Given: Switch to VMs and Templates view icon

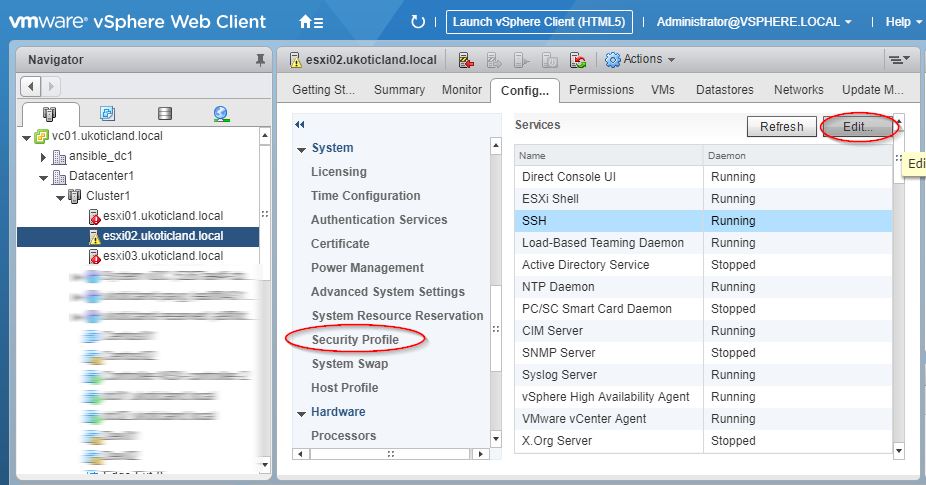Looking at the screenshot, I should [107, 113].
